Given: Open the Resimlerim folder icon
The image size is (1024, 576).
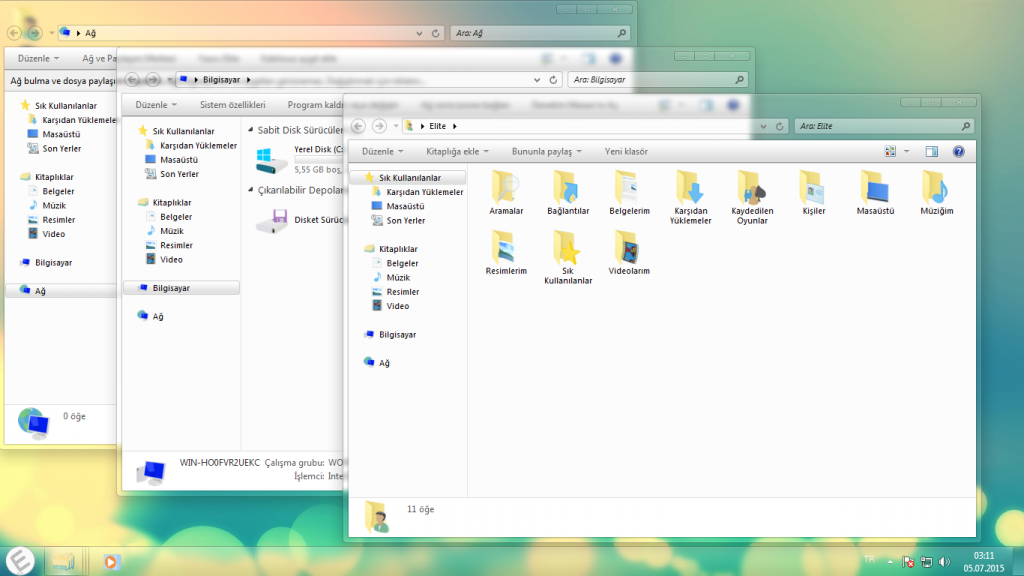Looking at the screenshot, I should [506, 253].
